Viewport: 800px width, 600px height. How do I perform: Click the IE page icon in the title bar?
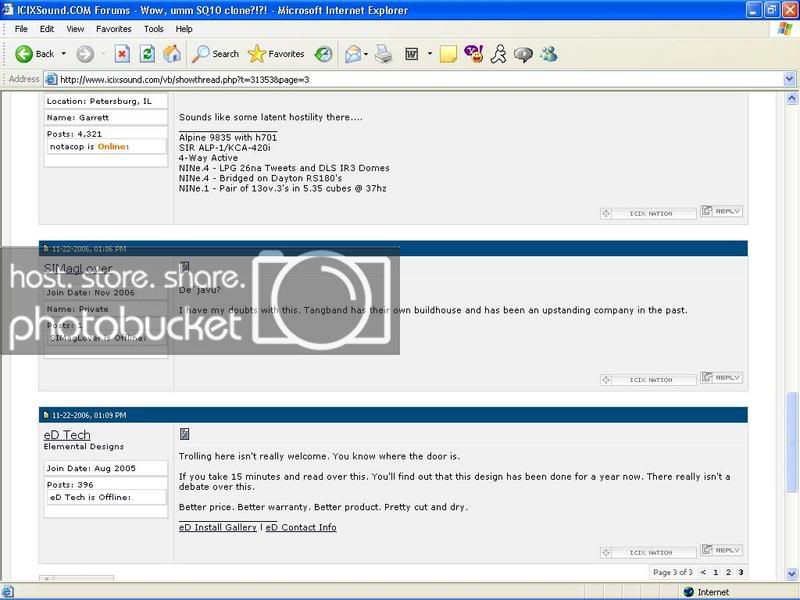[x=8, y=10]
